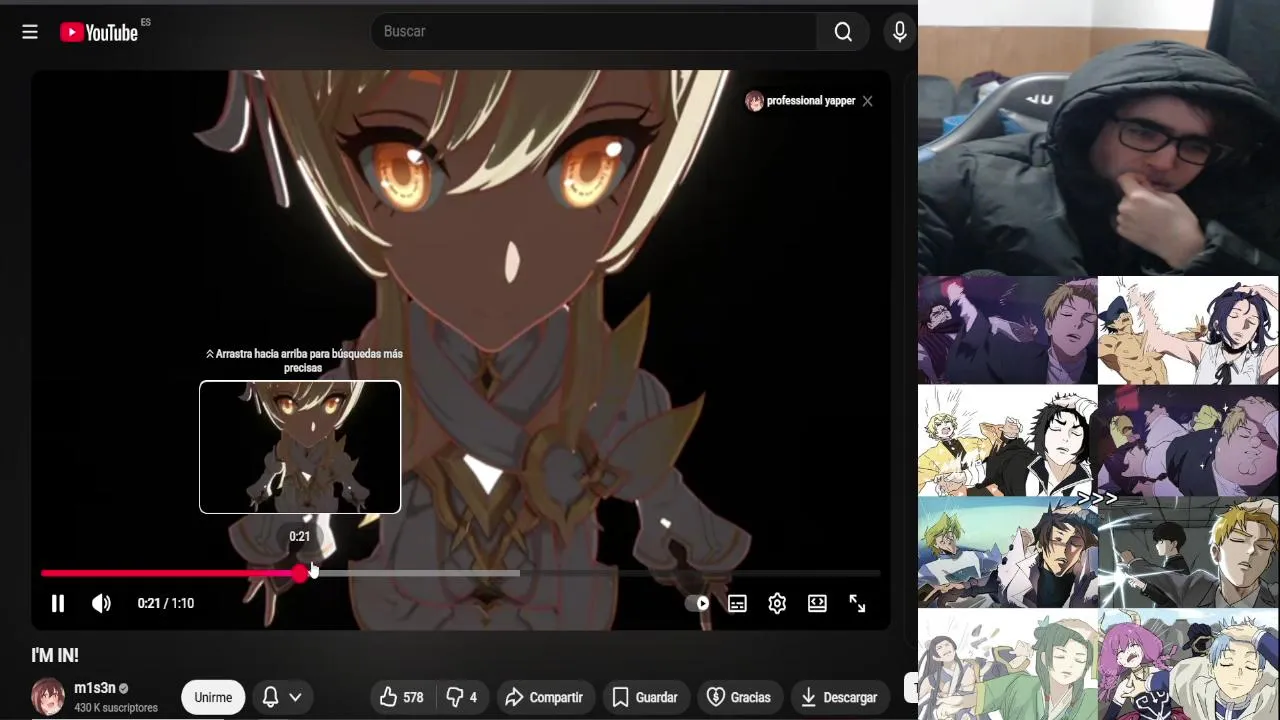This screenshot has height=720, width=1280.
Task: Enter fullscreen mode
Action: pyautogui.click(x=857, y=603)
